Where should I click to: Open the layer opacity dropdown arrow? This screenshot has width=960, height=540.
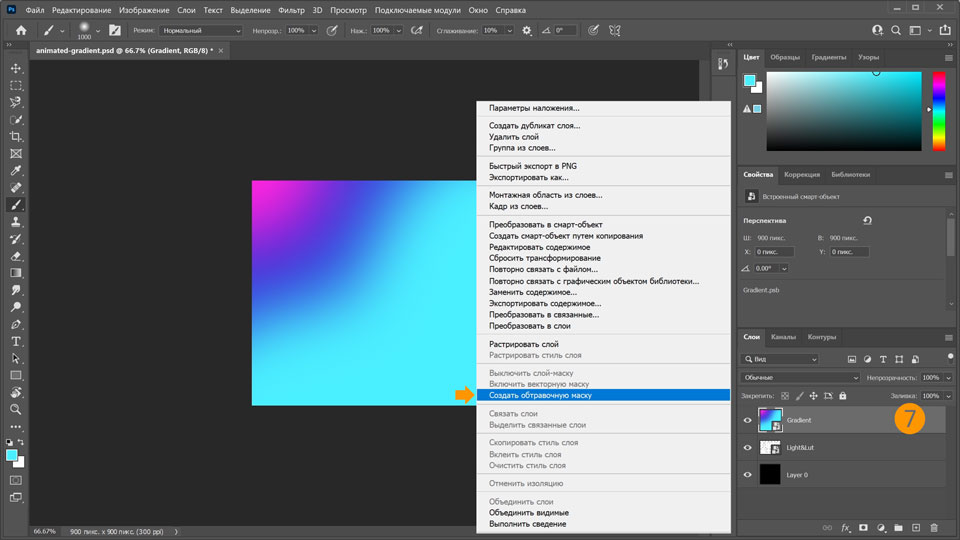[x=948, y=378]
